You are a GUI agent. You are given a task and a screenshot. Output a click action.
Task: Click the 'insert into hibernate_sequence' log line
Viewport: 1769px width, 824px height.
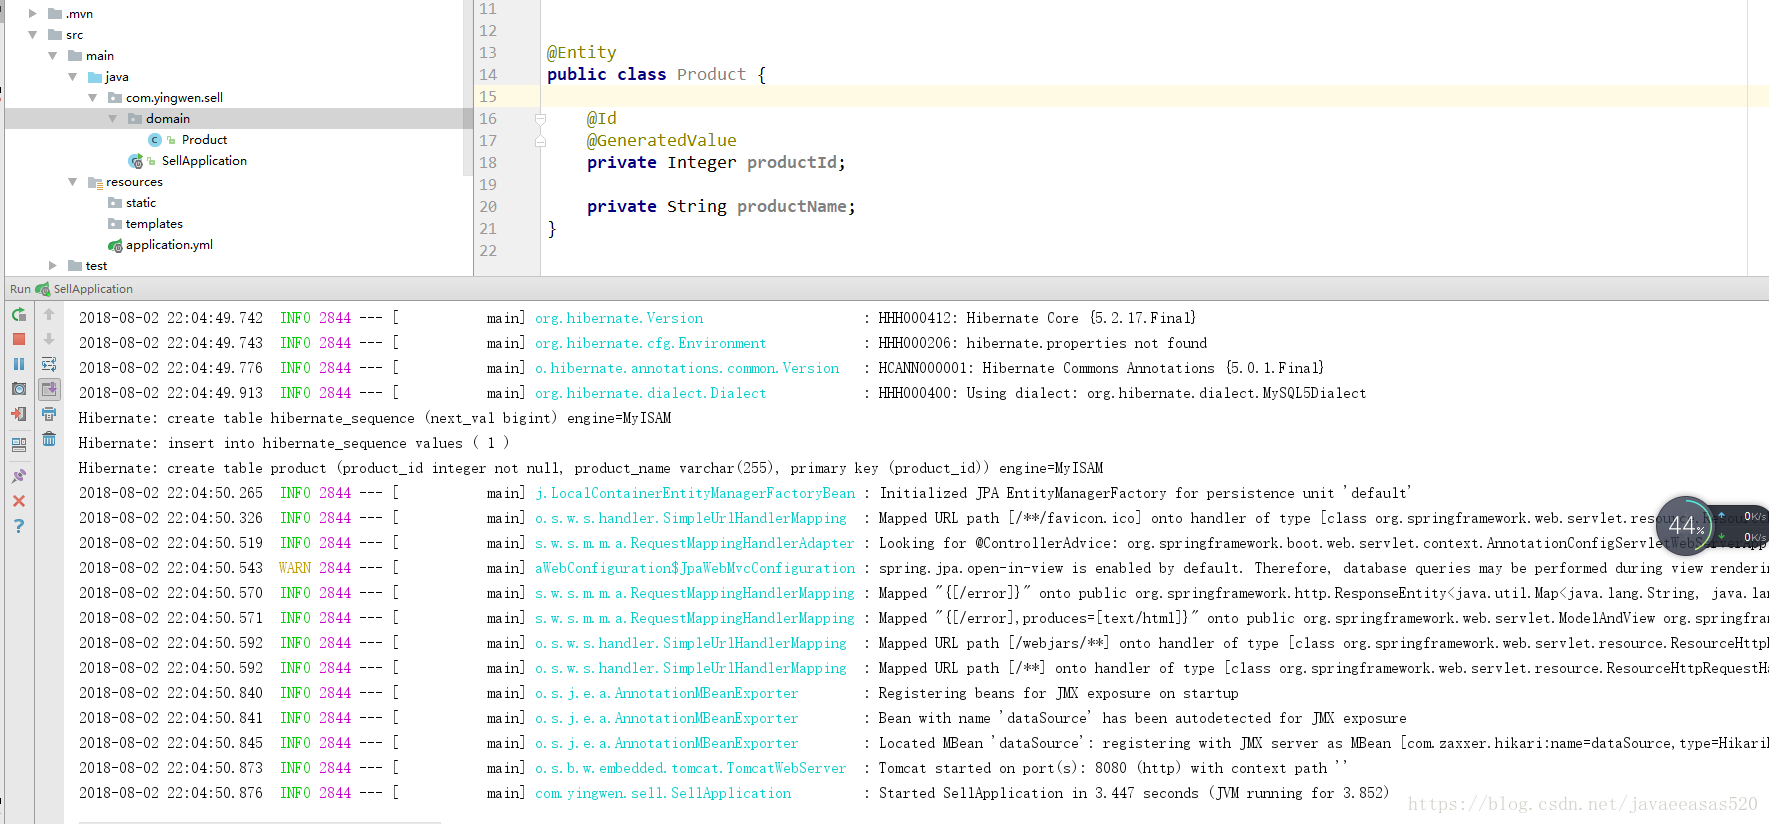294,443
